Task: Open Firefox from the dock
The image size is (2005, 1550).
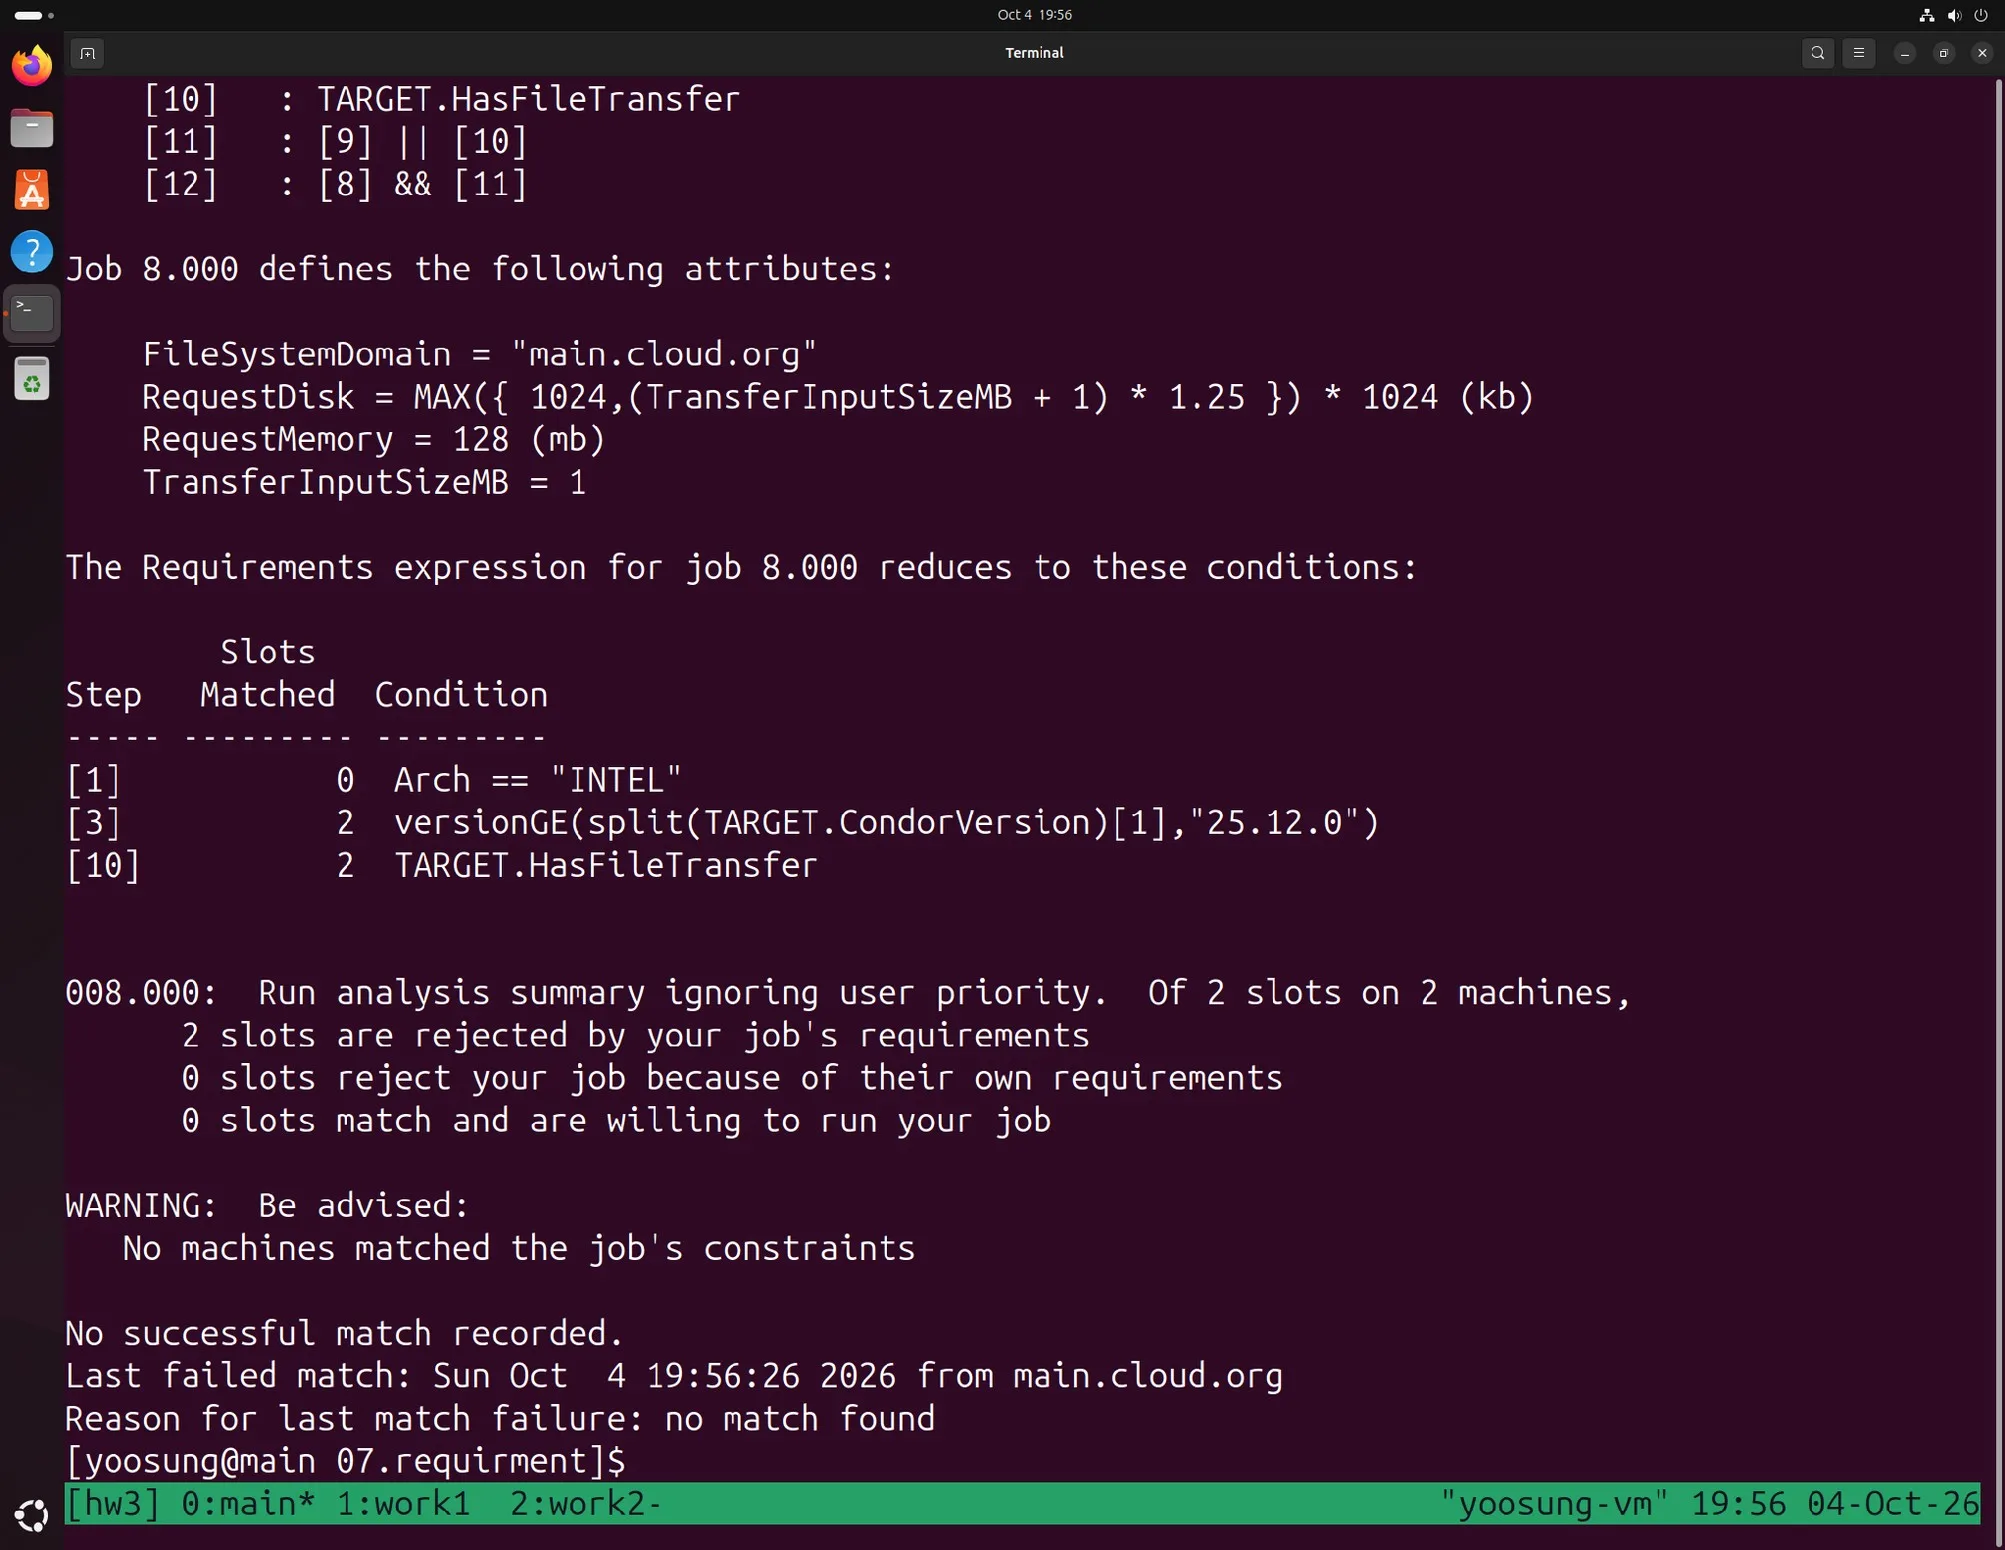Action: pyautogui.click(x=32, y=66)
